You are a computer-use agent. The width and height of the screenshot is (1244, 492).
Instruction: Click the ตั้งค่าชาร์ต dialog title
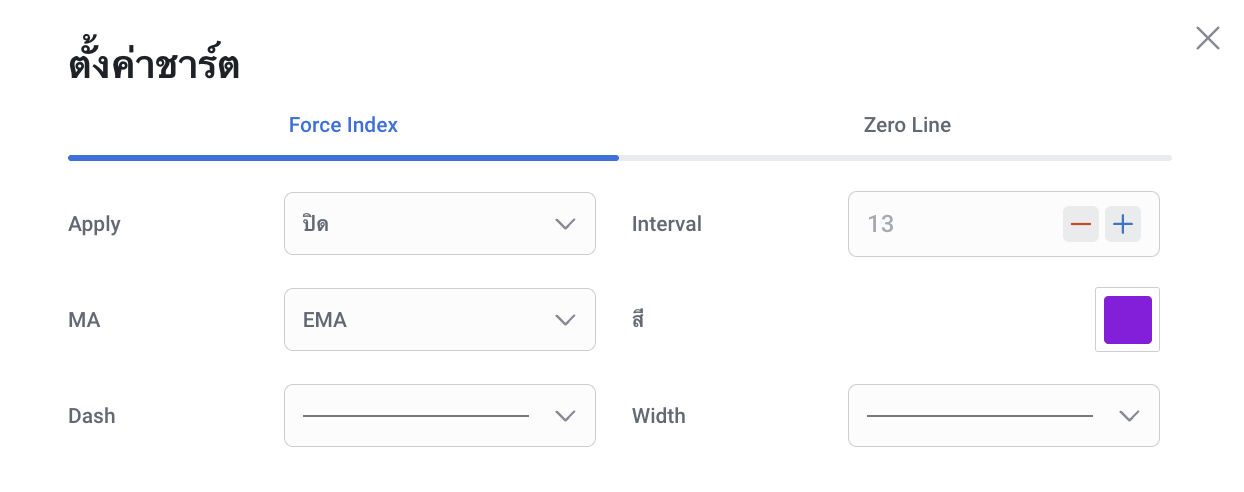pyautogui.click(x=153, y=66)
